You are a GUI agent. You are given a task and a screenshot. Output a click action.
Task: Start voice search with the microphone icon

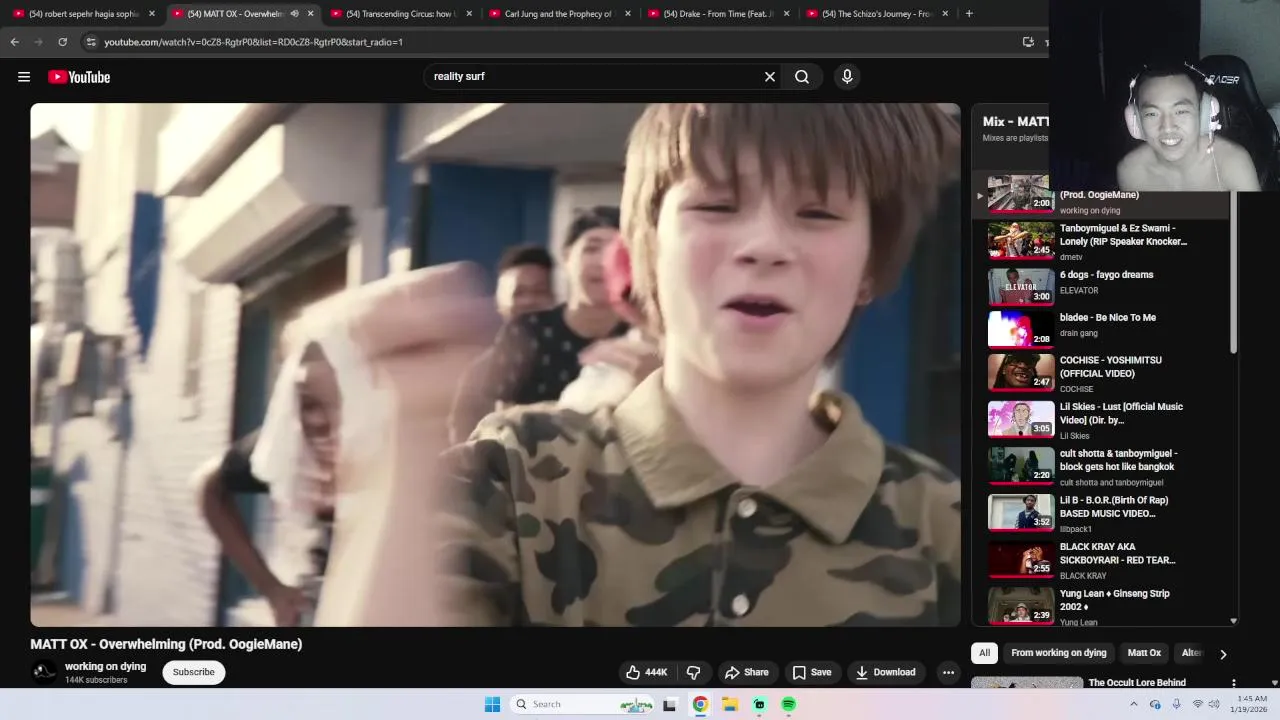point(847,77)
